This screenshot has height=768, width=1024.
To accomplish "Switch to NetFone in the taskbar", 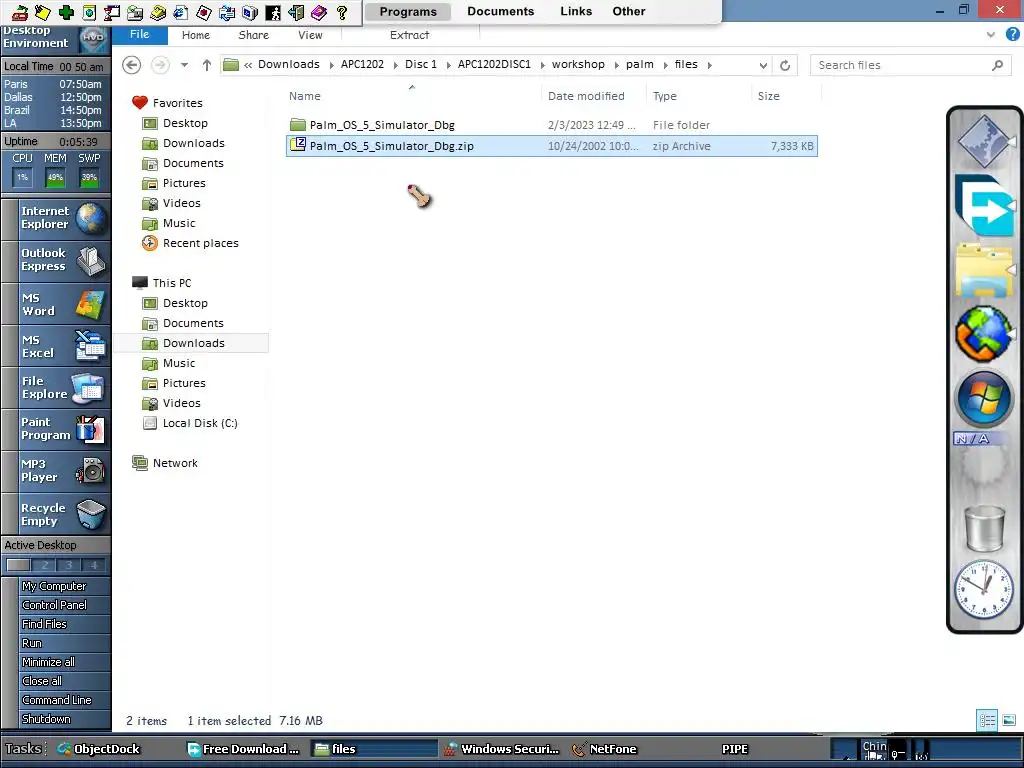I will (604, 748).
